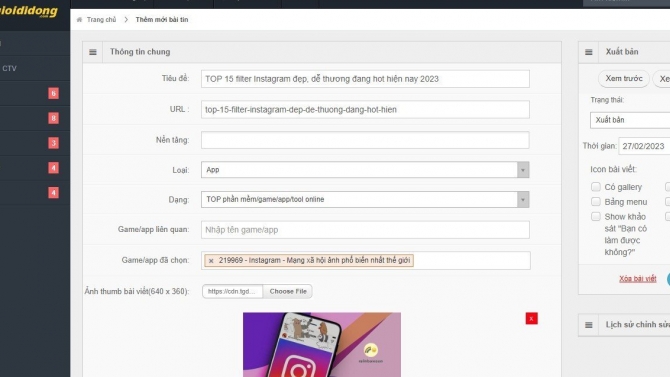Click the Tiêu đề title input field
670x377 pixels.
pyautogui.click(x=365, y=79)
